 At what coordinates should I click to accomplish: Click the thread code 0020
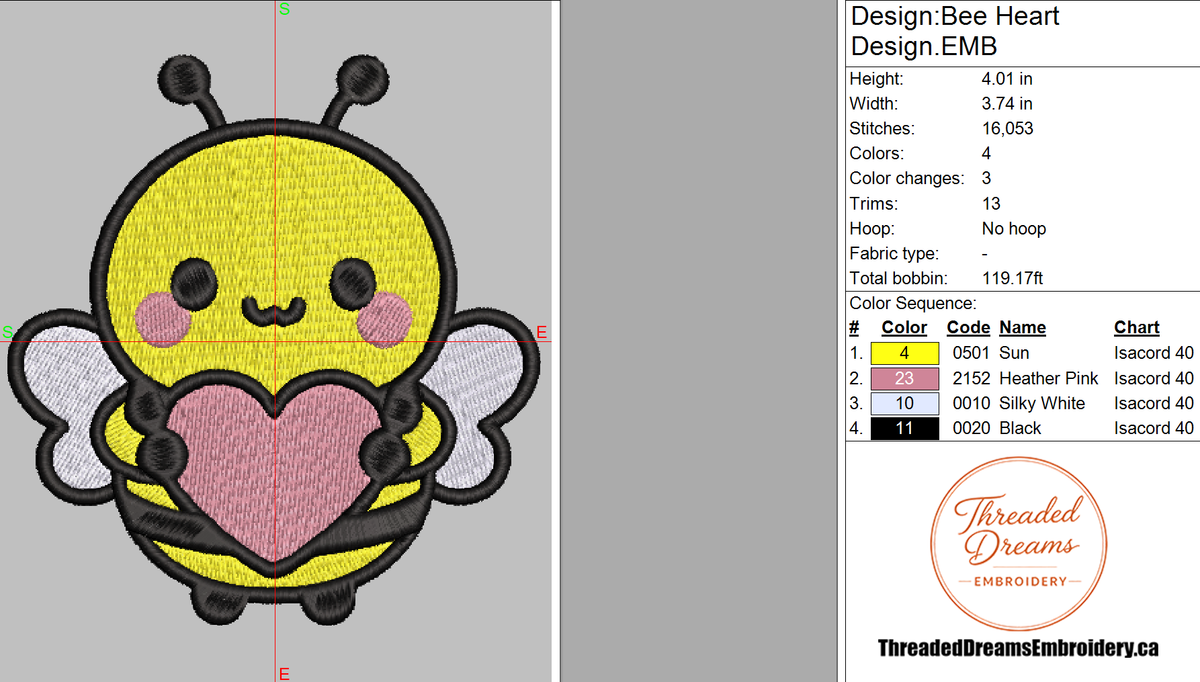click(970, 428)
